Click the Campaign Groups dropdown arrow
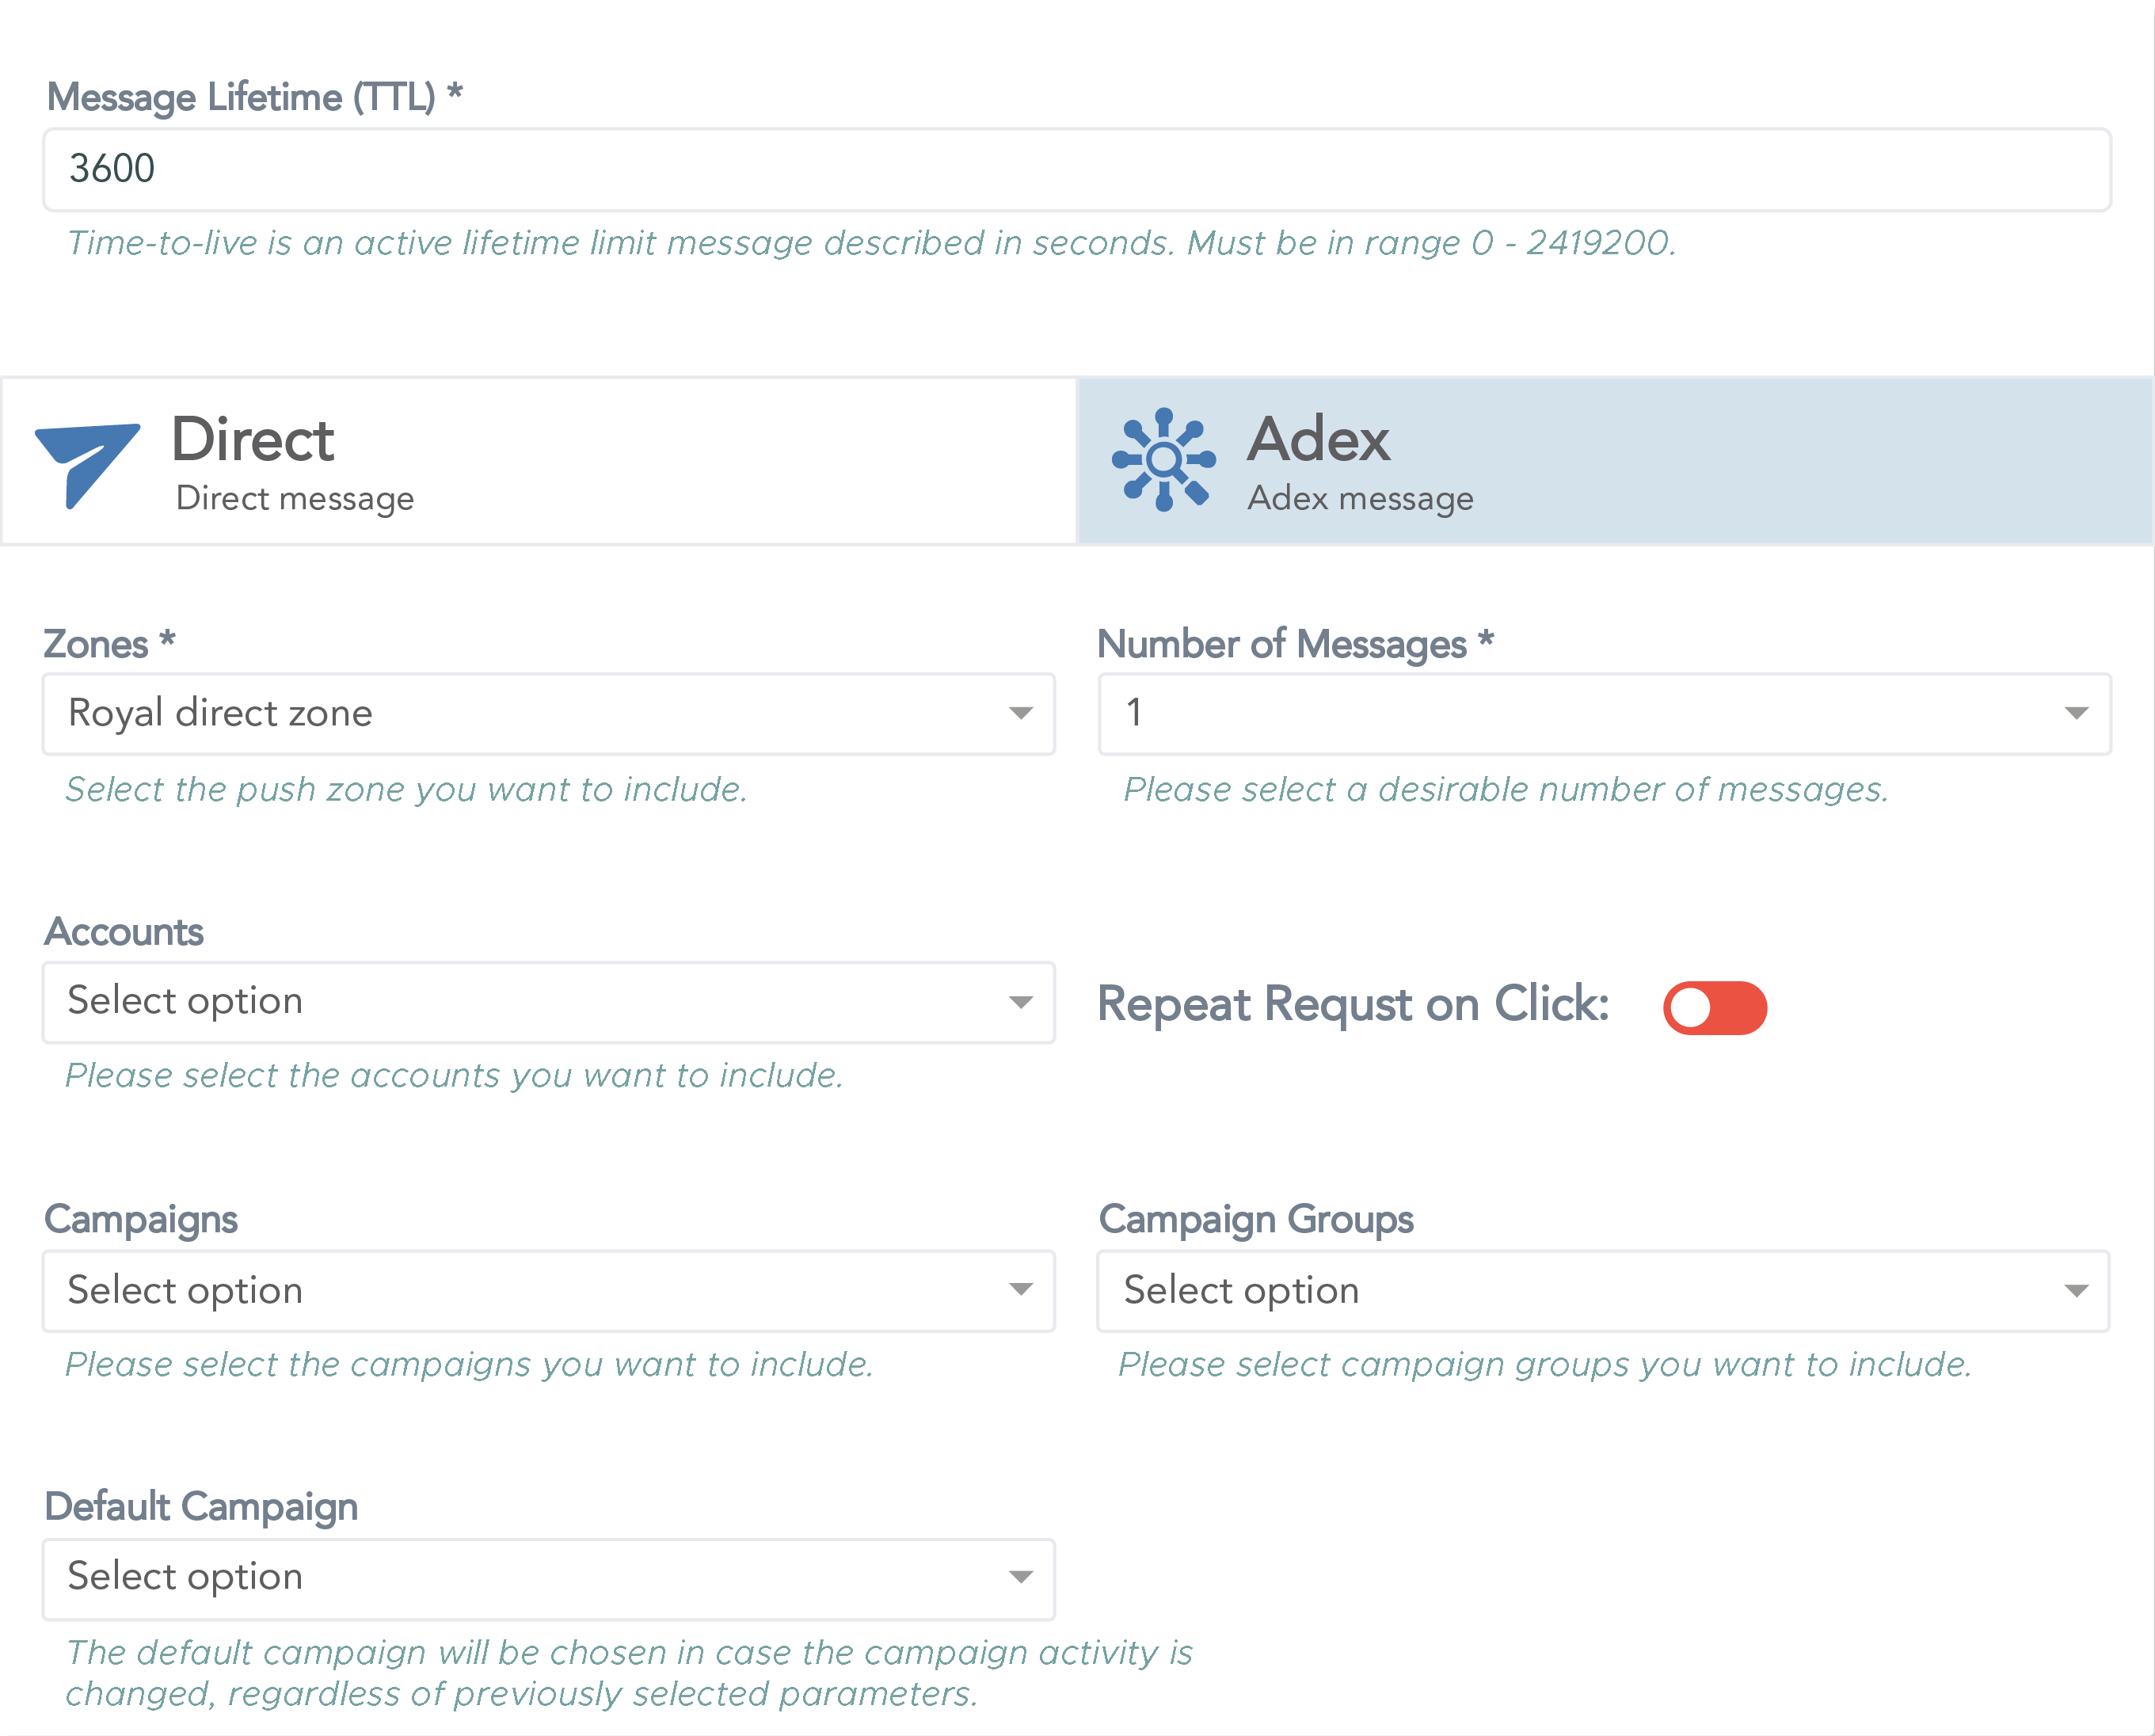This screenshot has height=1736, width=2155. point(2076,1291)
